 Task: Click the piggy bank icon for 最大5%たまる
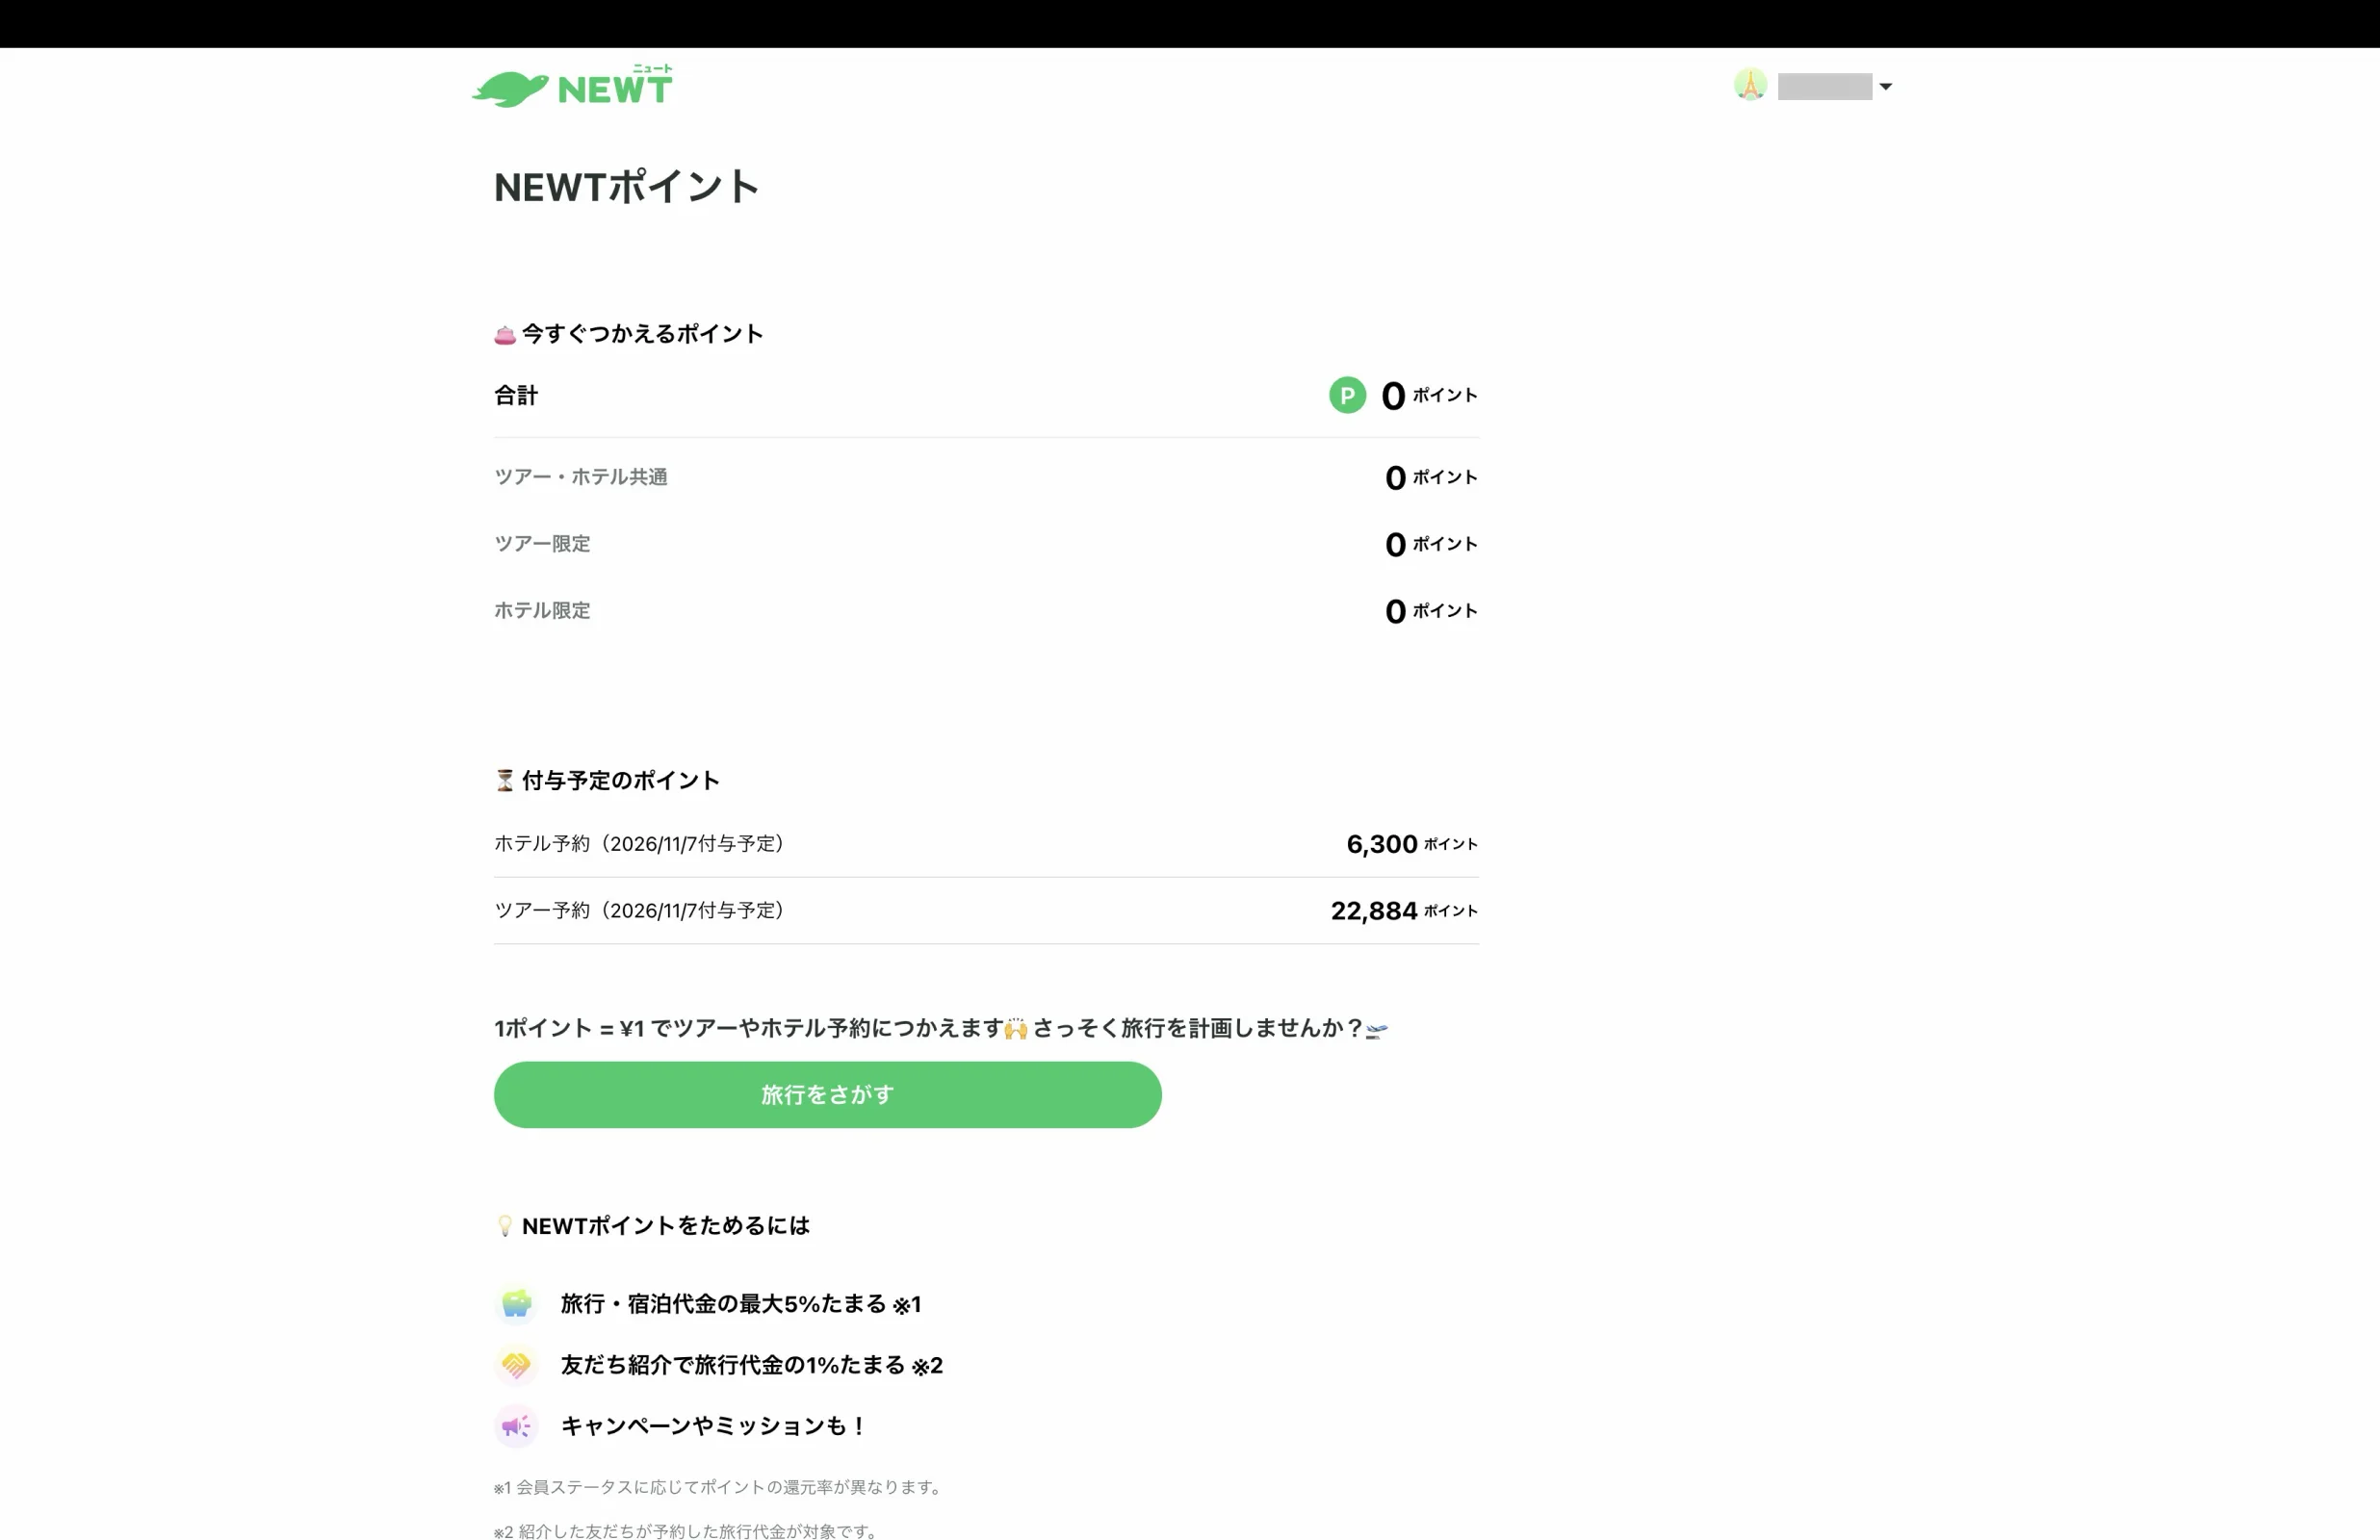[x=516, y=1304]
